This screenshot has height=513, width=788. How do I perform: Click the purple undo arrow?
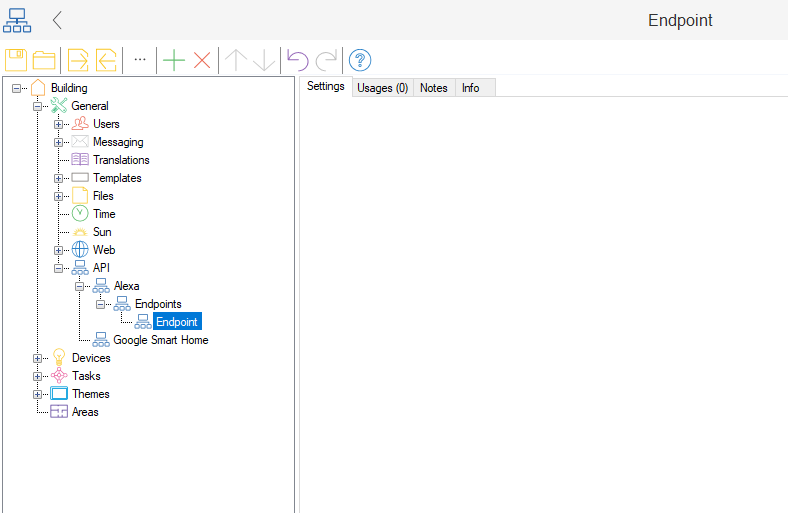pos(297,60)
